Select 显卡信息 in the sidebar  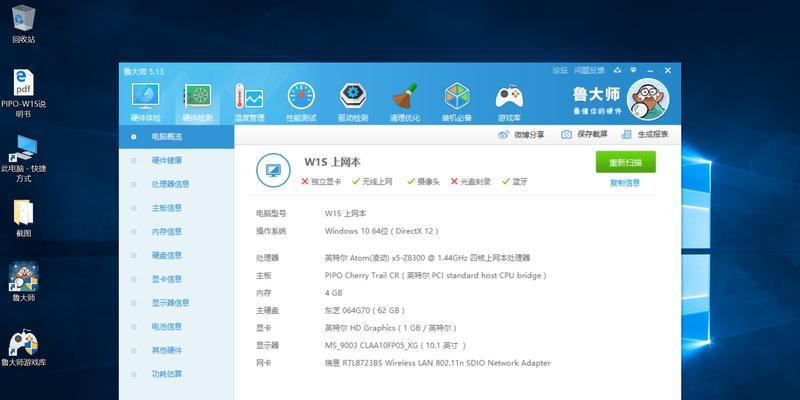click(x=177, y=279)
